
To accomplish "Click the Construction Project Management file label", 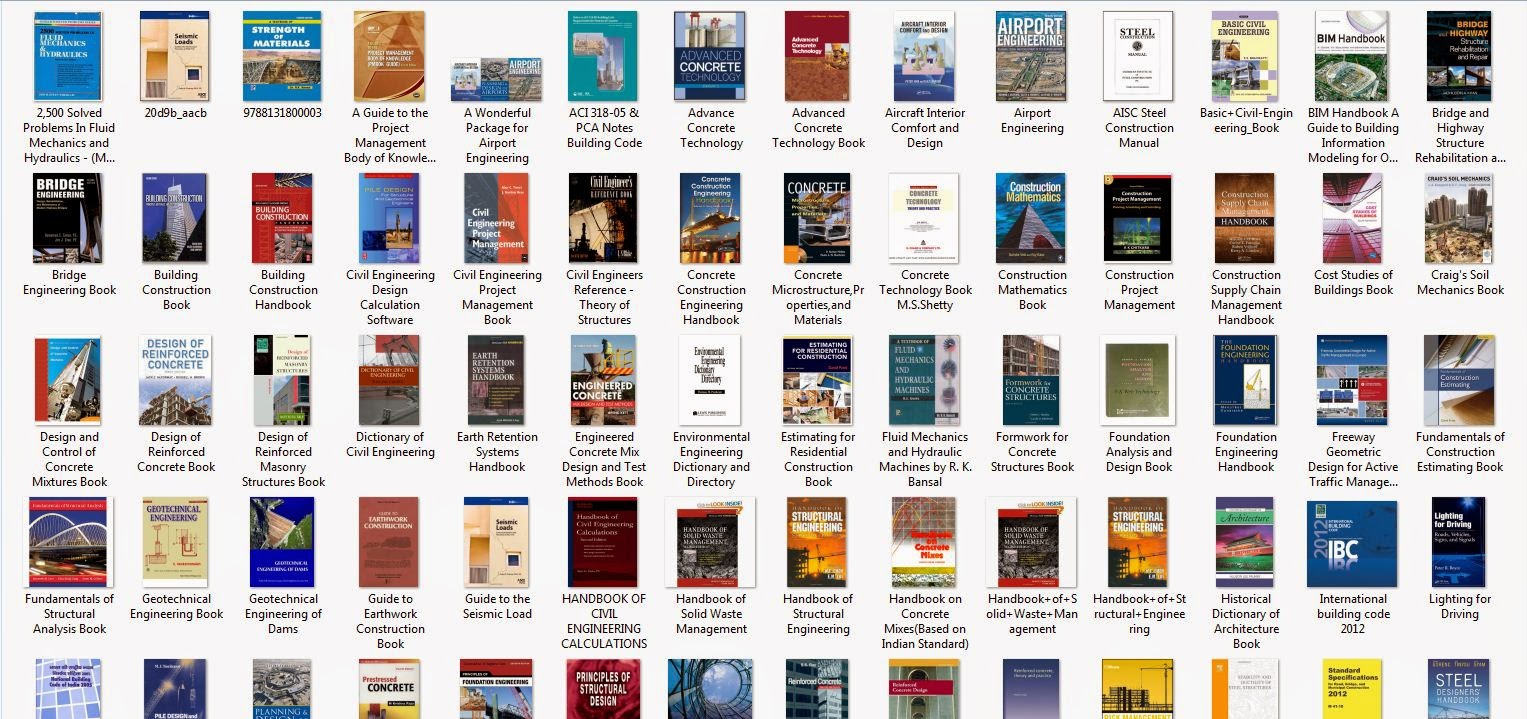I will coord(1139,290).
